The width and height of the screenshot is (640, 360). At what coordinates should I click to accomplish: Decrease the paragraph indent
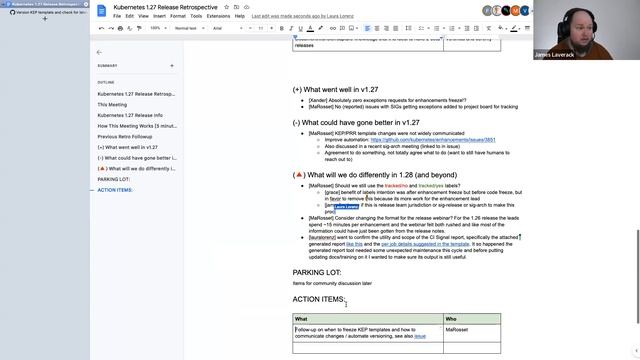click(467, 28)
